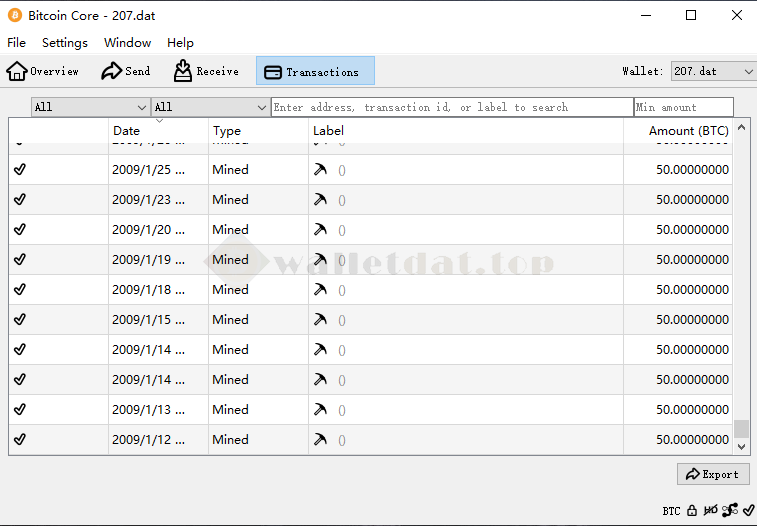Click pickaxe icon on the 2009/1/25 row

[320, 169]
